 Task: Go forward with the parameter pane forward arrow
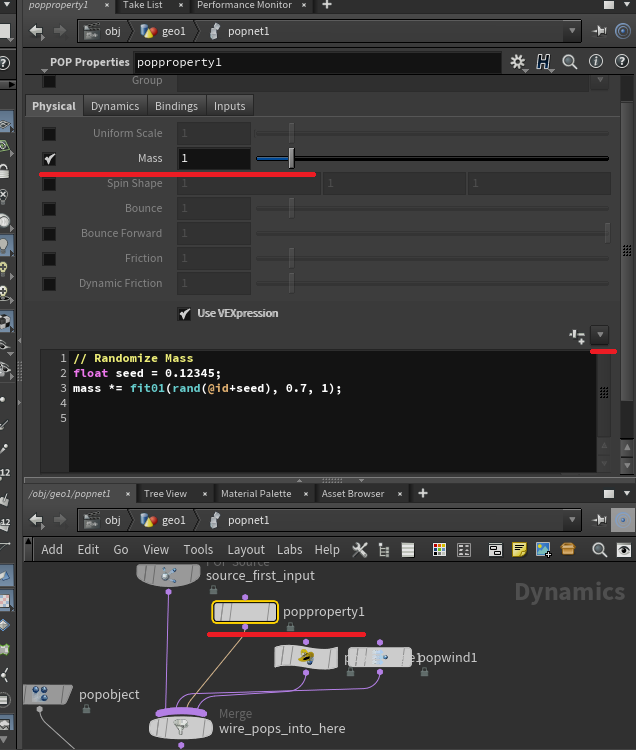(60, 31)
